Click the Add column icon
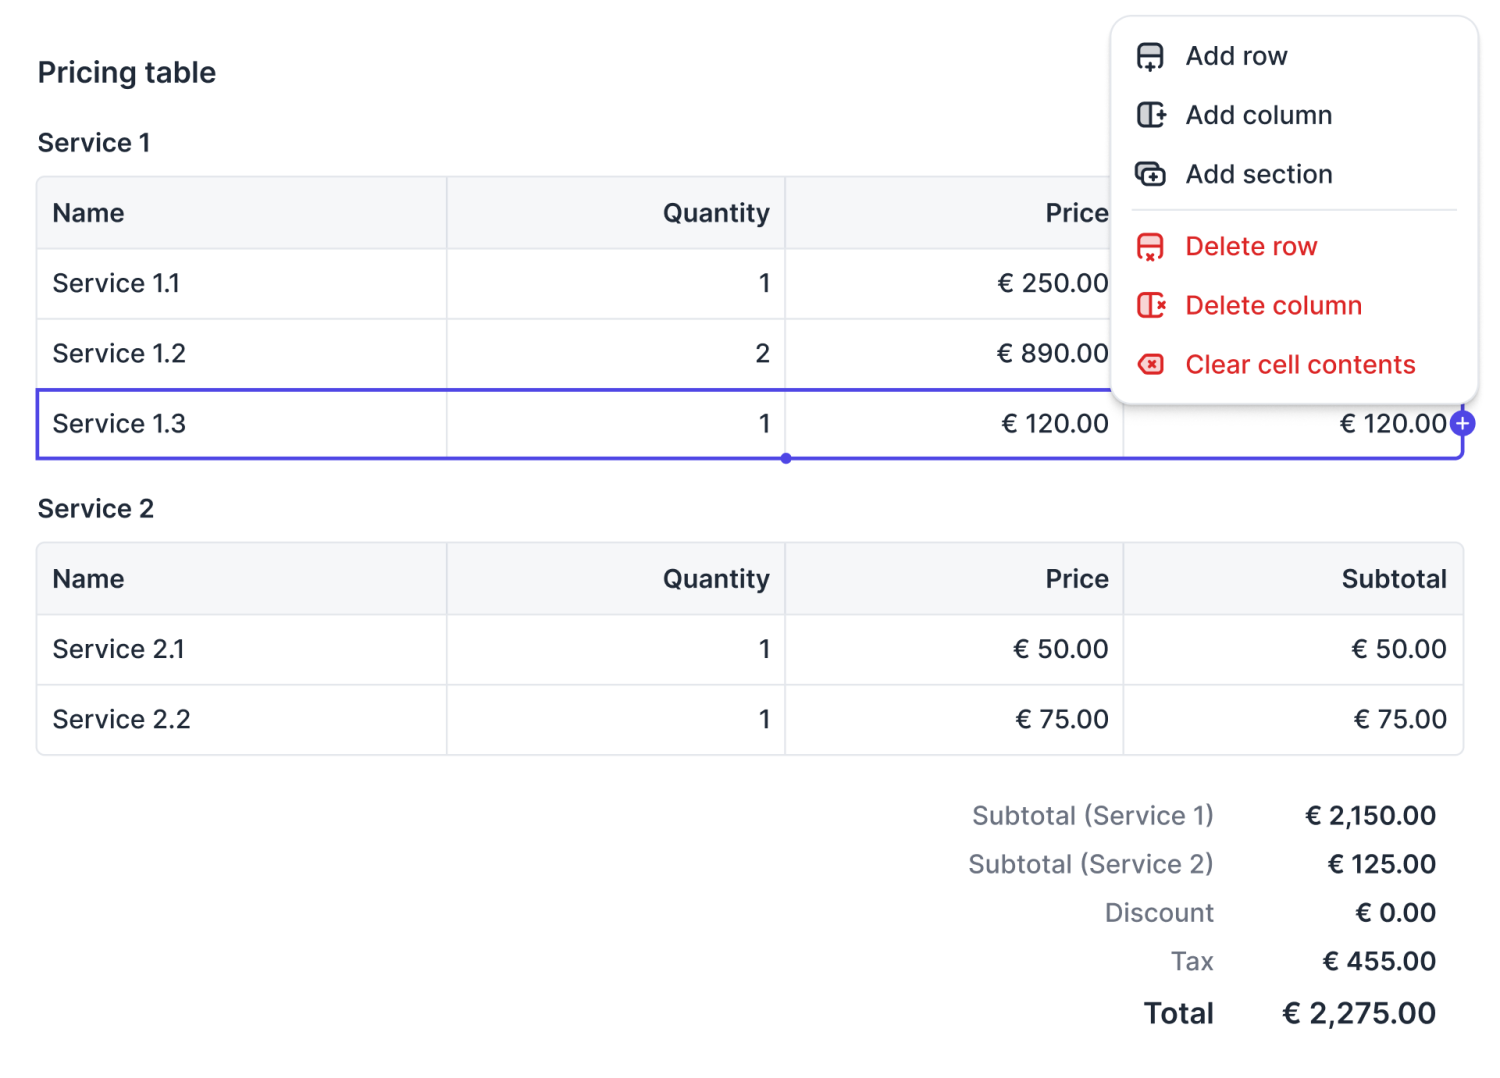This screenshot has height=1078, width=1500. 1151,115
